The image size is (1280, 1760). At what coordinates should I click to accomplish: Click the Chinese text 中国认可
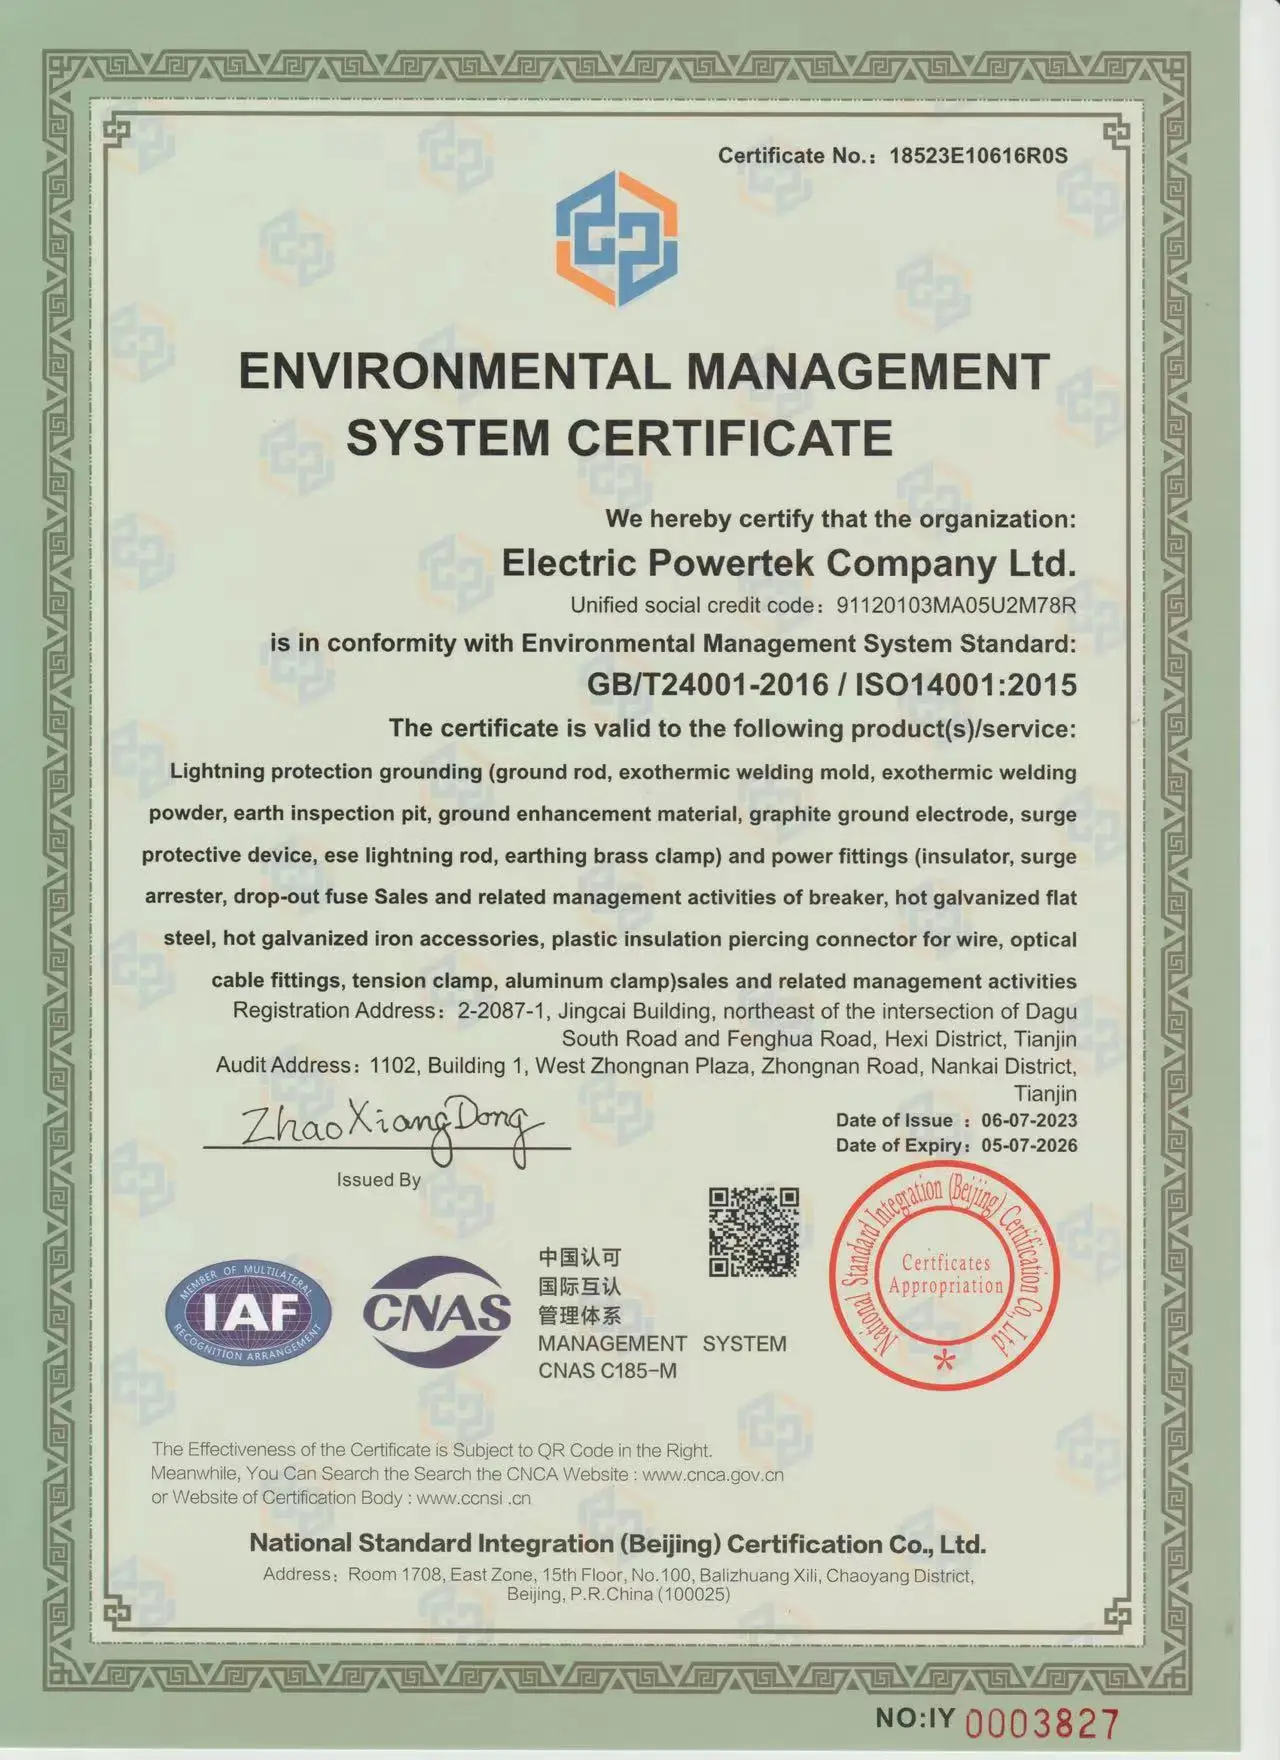(579, 1257)
